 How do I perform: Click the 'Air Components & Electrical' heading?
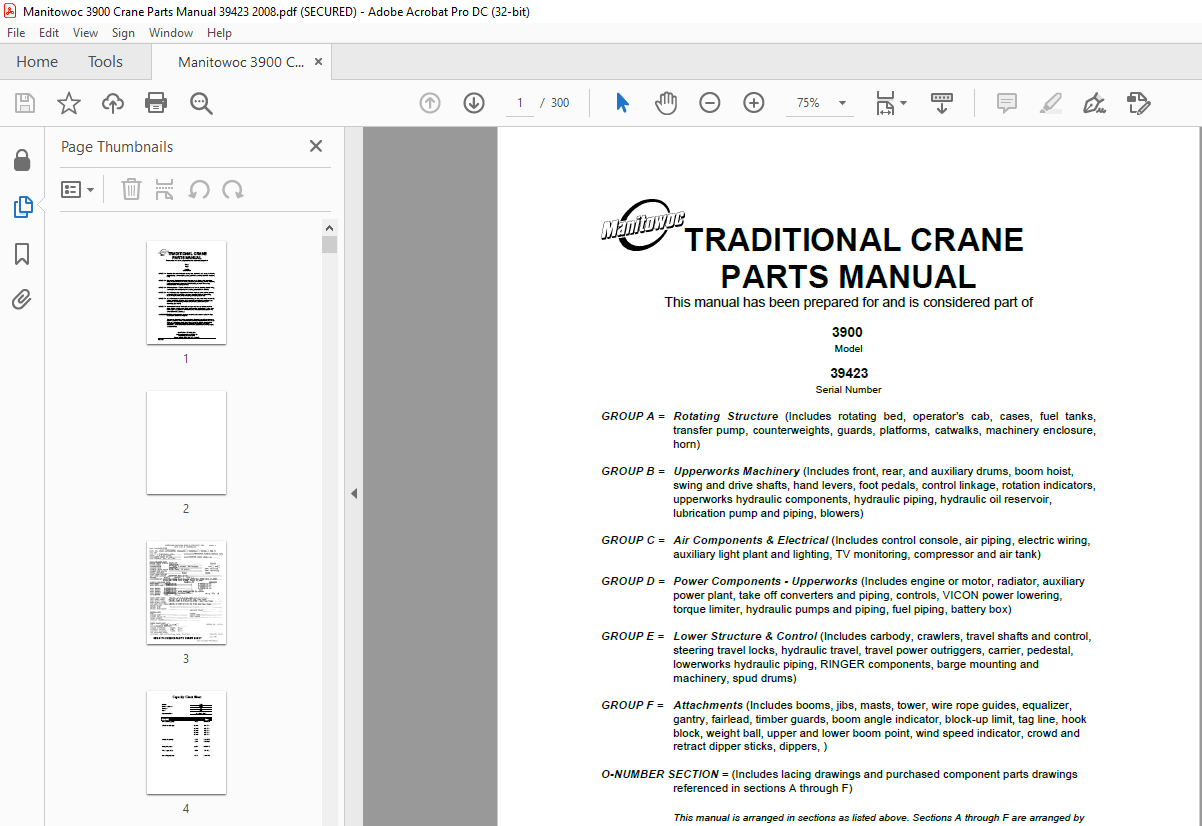pyautogui.click(x=750, y=540)
